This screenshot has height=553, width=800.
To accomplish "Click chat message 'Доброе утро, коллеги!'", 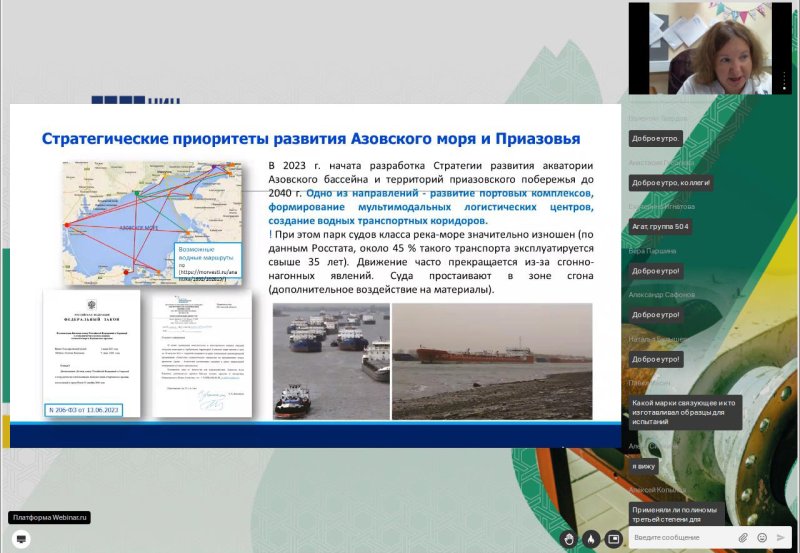I will [x=670, y=183].
